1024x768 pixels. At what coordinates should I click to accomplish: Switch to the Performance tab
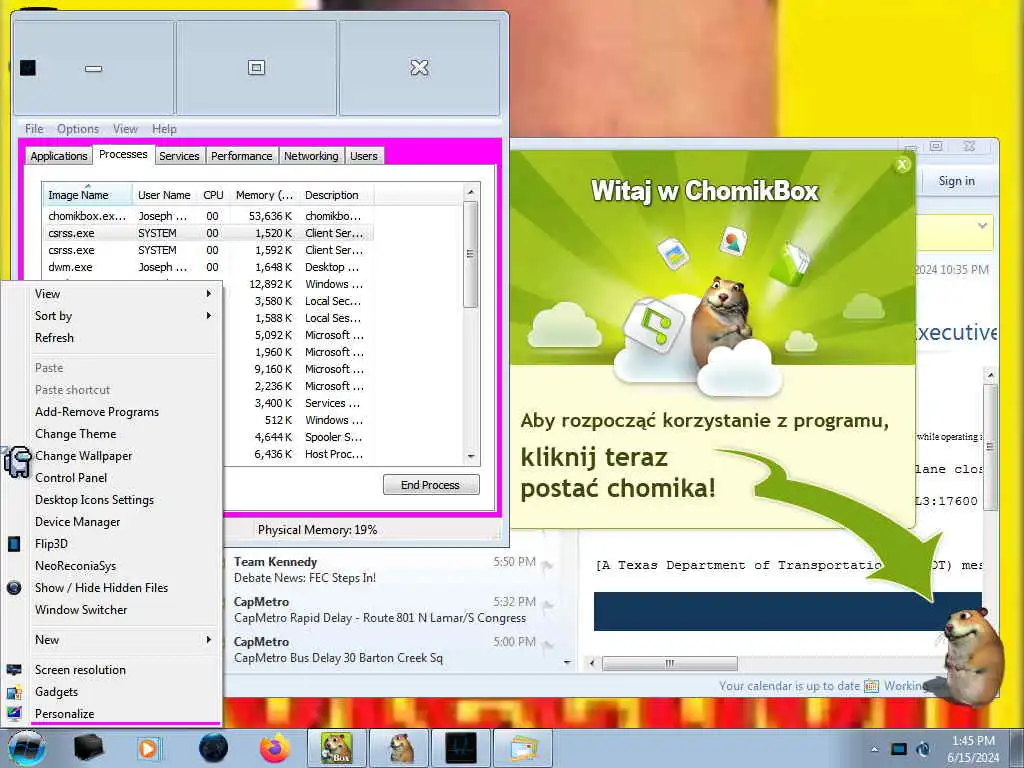[242, 156]
